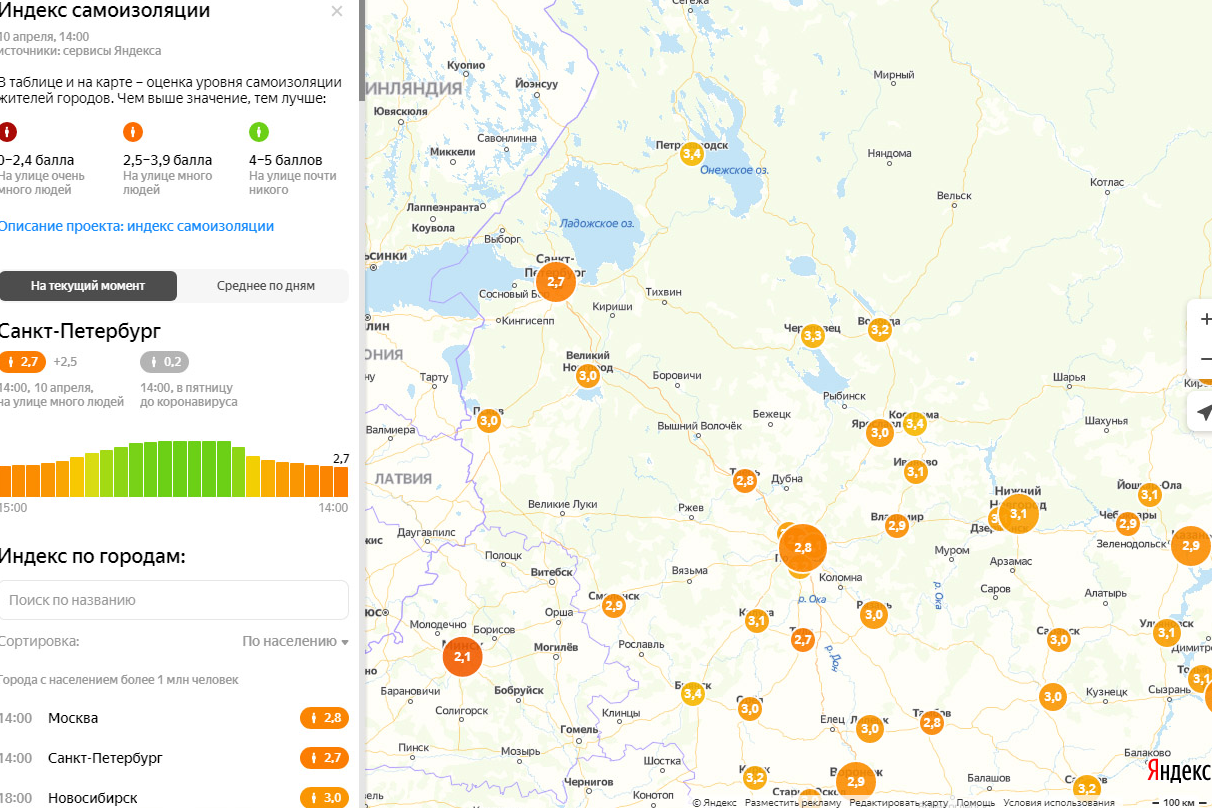The image size is (1212, 808).
Task: Select the Москва row in the city list
Action: pyautogui.click(x=174, y=718)
